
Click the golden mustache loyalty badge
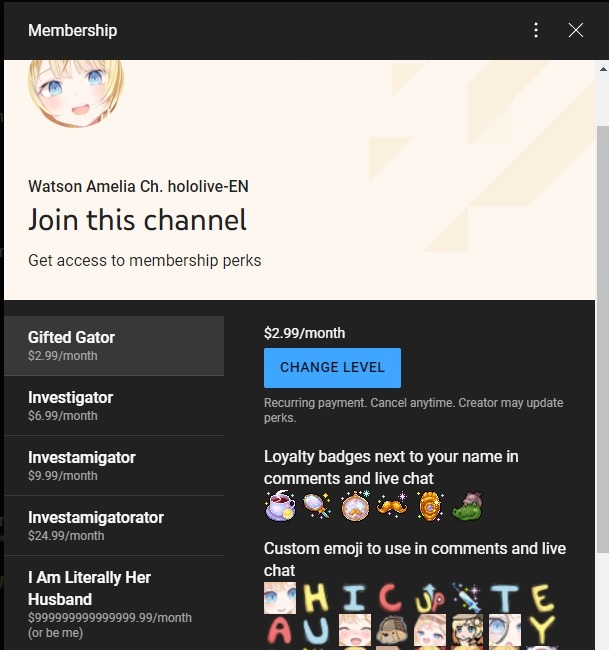392,506
